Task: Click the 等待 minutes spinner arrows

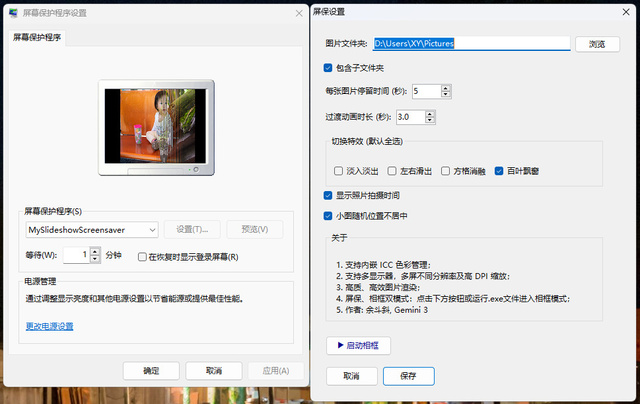Action: point(95,256)
